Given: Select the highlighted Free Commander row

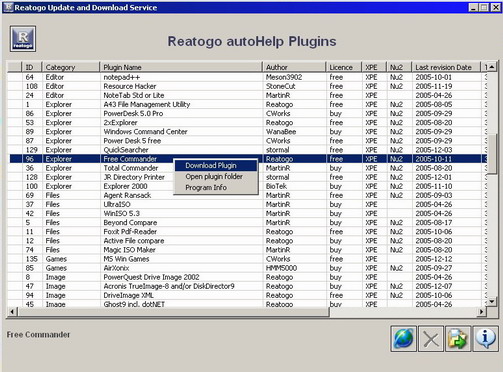Looking at the screenshot, I should pyautogui.click(x=247, y=159).
